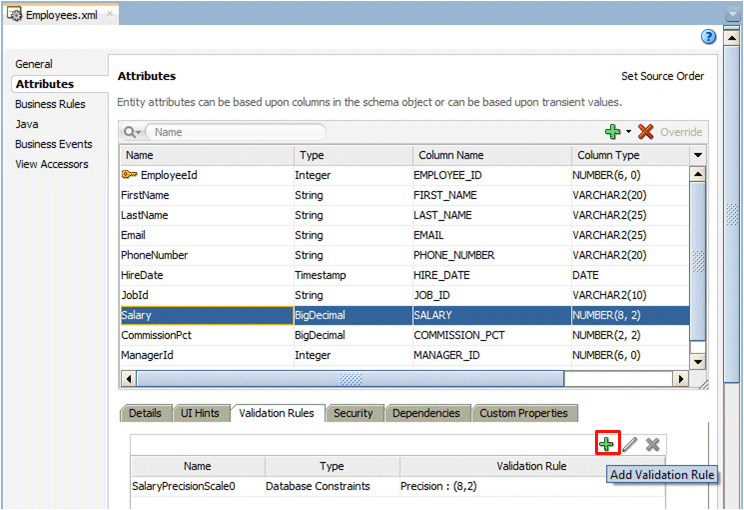The width and height of the screenshot is (744, 510).
Task: Switch to the UI Hints tab
Action: [200, 413]
